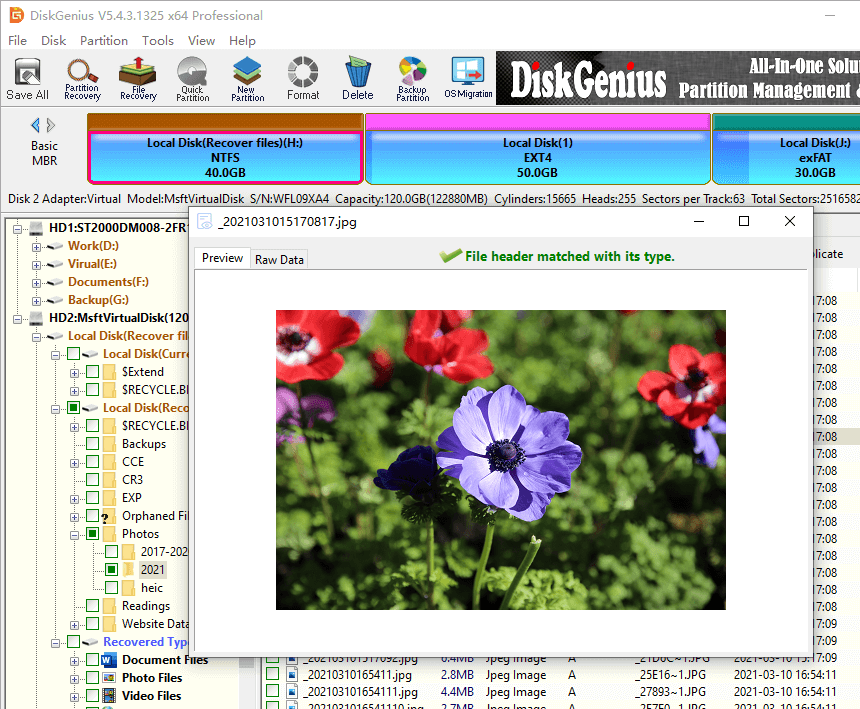Select the EXT4 Local Disk(1) partition bar
The image size is (860, 709).
coord(538,155)
